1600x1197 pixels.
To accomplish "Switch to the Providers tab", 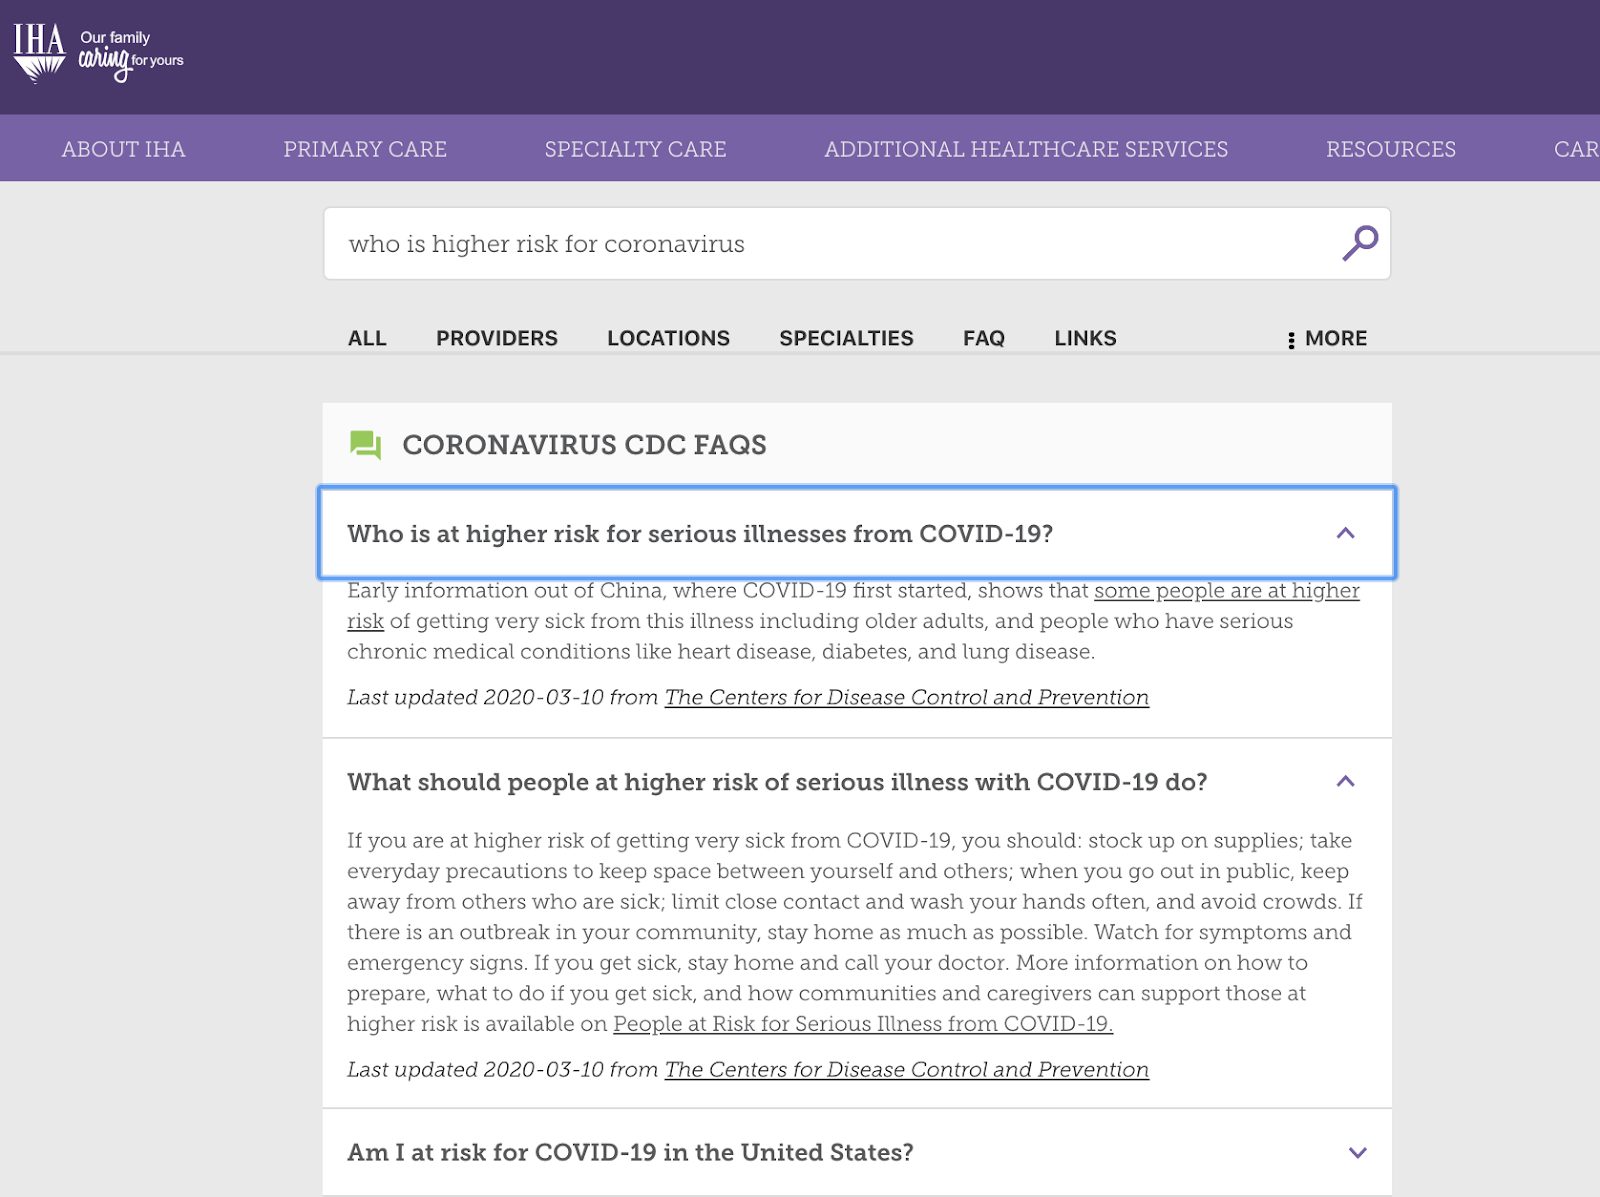I will click(x=496, y=339).
